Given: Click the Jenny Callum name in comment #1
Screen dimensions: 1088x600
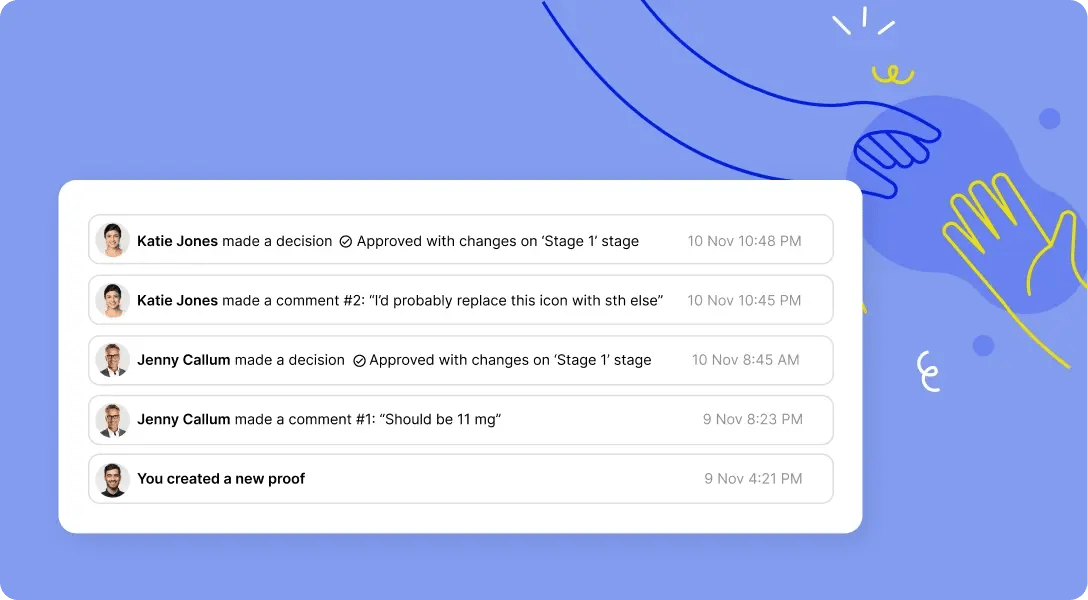Looking at the screenshot, I should (x=184, y=420).
